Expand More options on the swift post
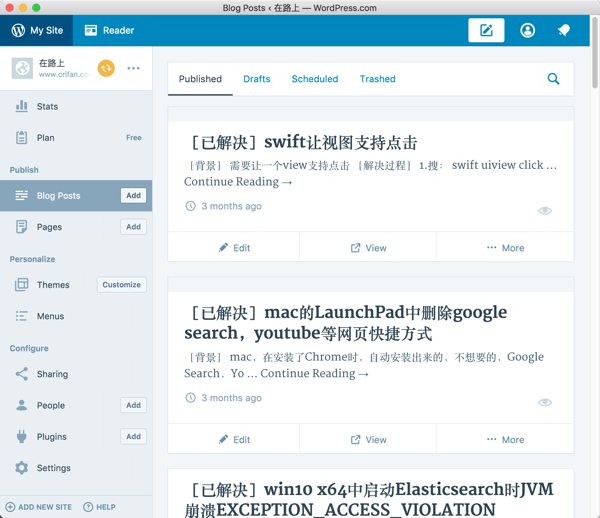 click(x=505, y=248)
